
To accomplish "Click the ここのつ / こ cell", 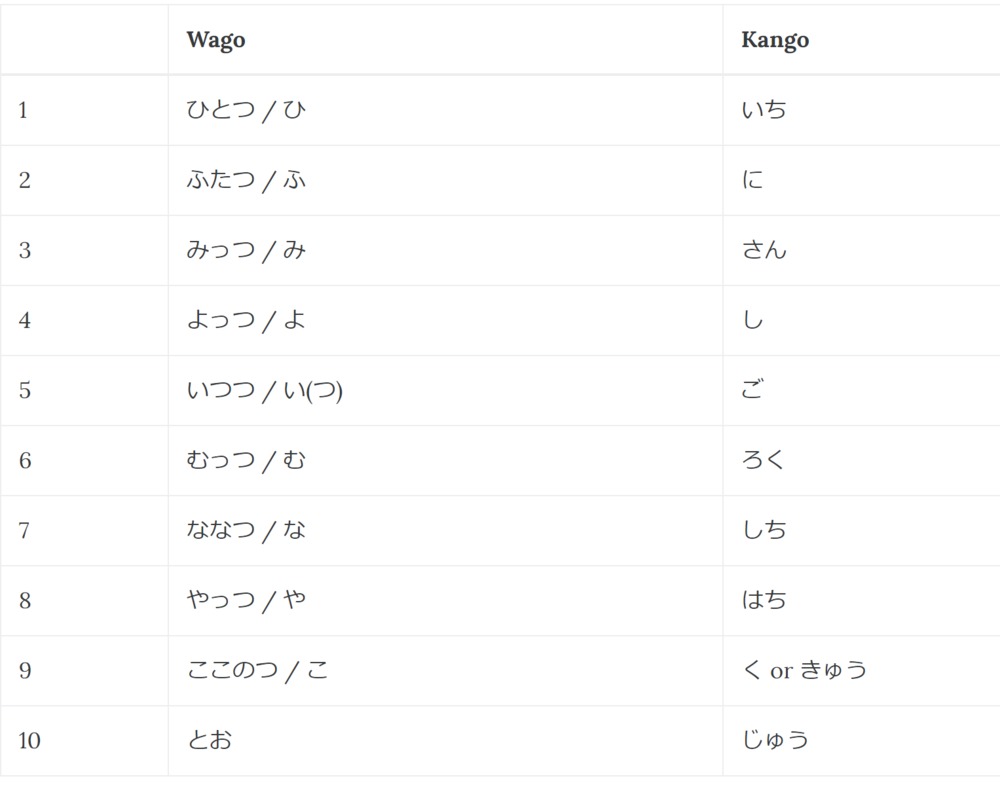I will (x=257, y=670).
